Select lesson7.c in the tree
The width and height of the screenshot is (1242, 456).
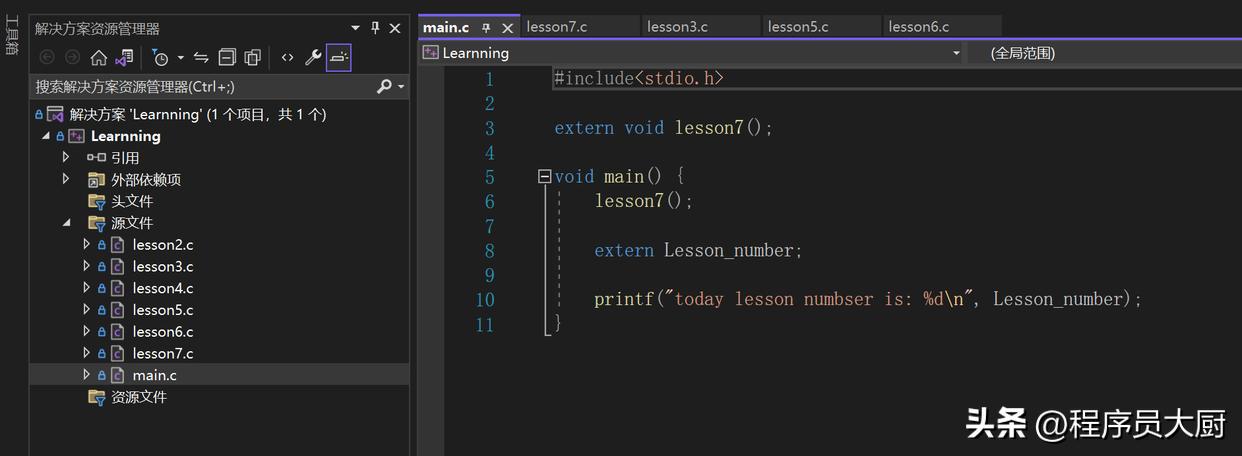pos(163,353)
